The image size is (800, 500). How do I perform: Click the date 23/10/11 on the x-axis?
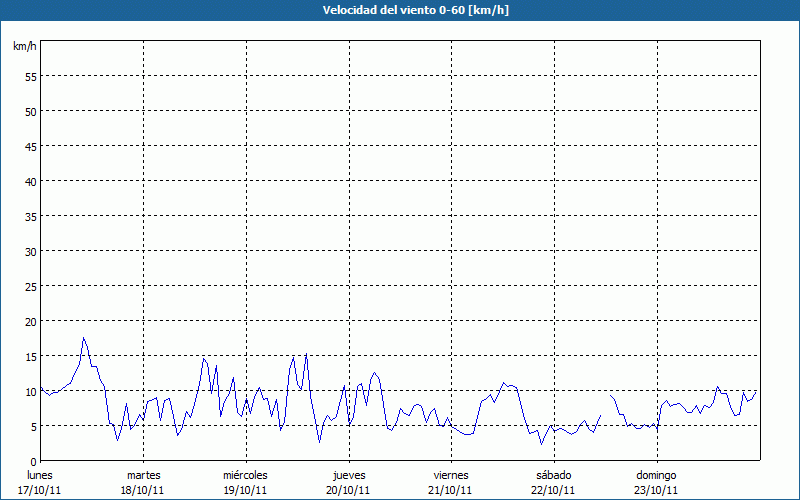[x=656, y=490]
